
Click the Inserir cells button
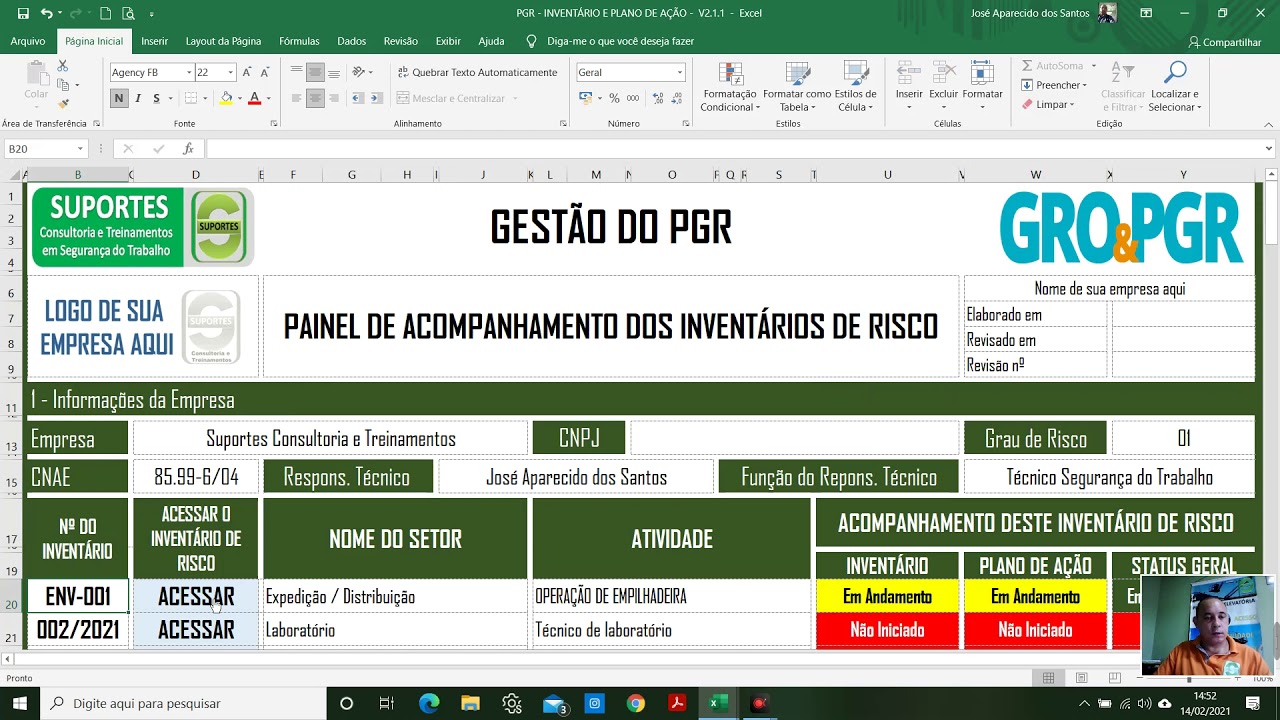click(x=909, y=88)
